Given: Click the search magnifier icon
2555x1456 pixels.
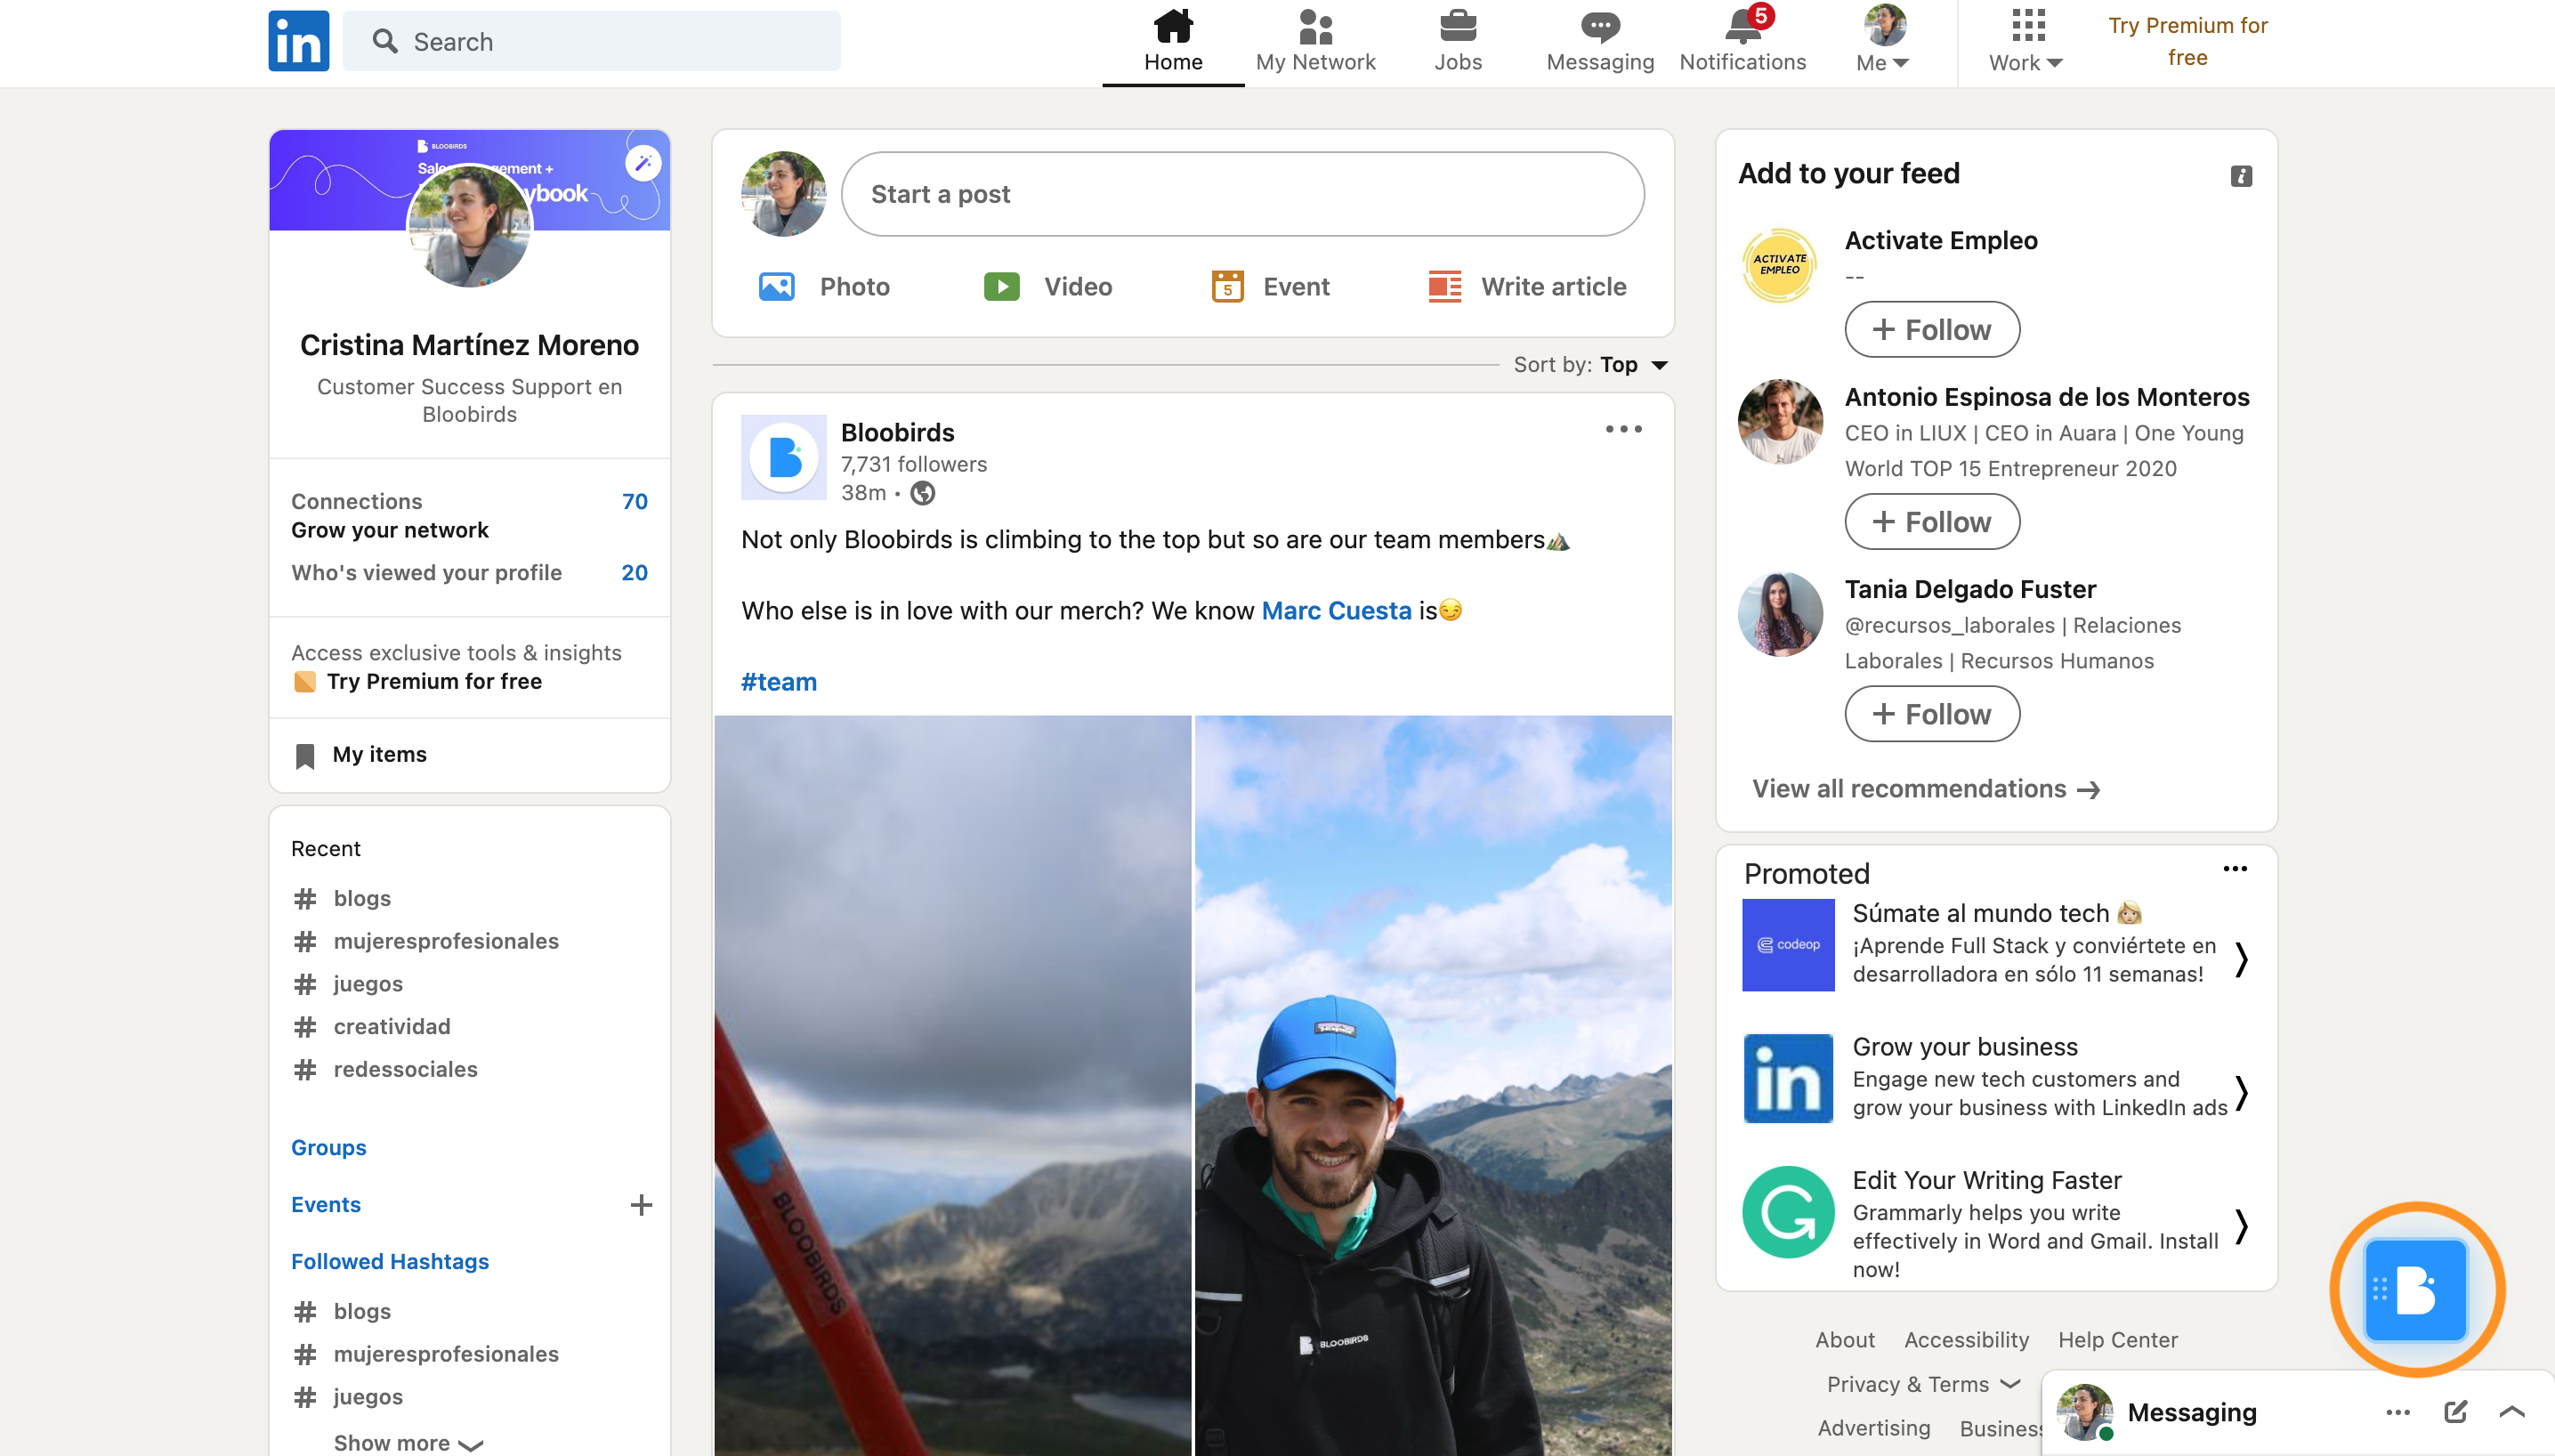Looking at the screenshot, I should (x=385, y=41).
